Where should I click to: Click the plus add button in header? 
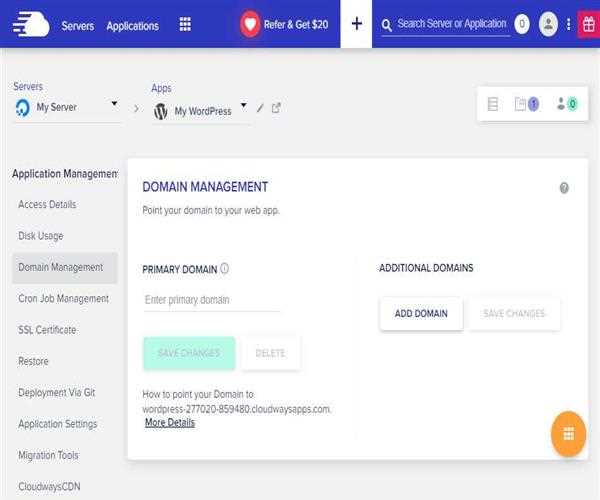point(356,24)
